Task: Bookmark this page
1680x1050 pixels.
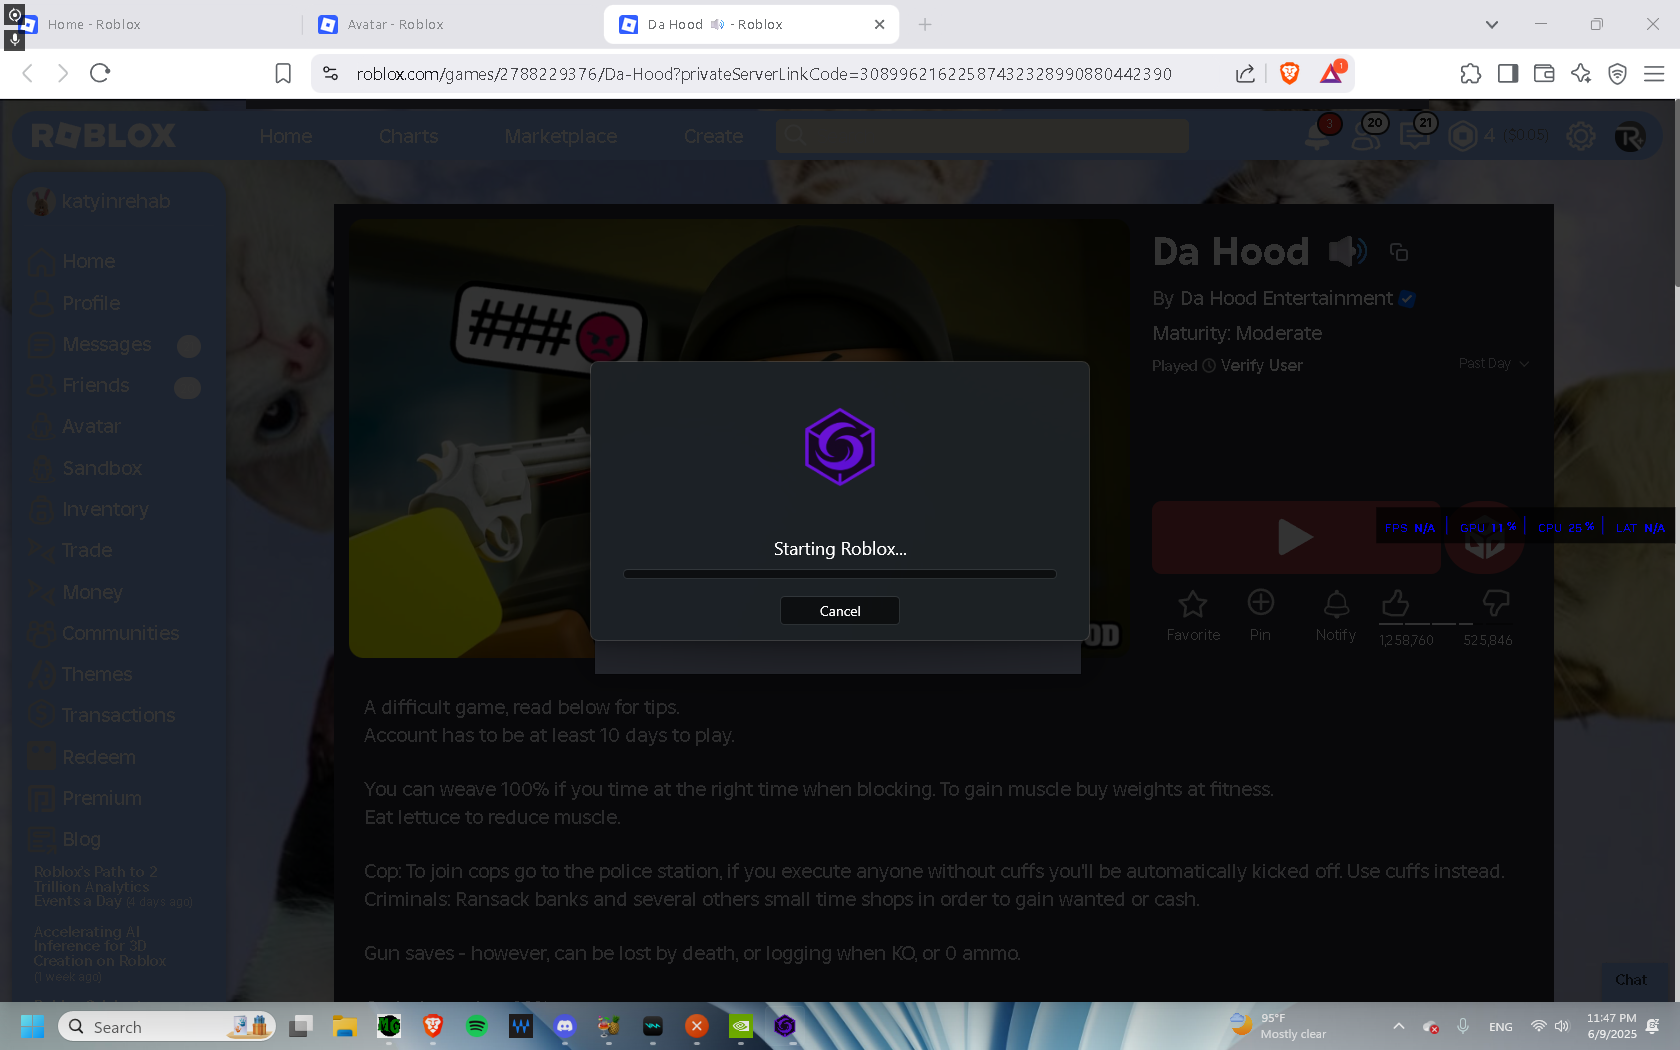Action: (283, 73)
